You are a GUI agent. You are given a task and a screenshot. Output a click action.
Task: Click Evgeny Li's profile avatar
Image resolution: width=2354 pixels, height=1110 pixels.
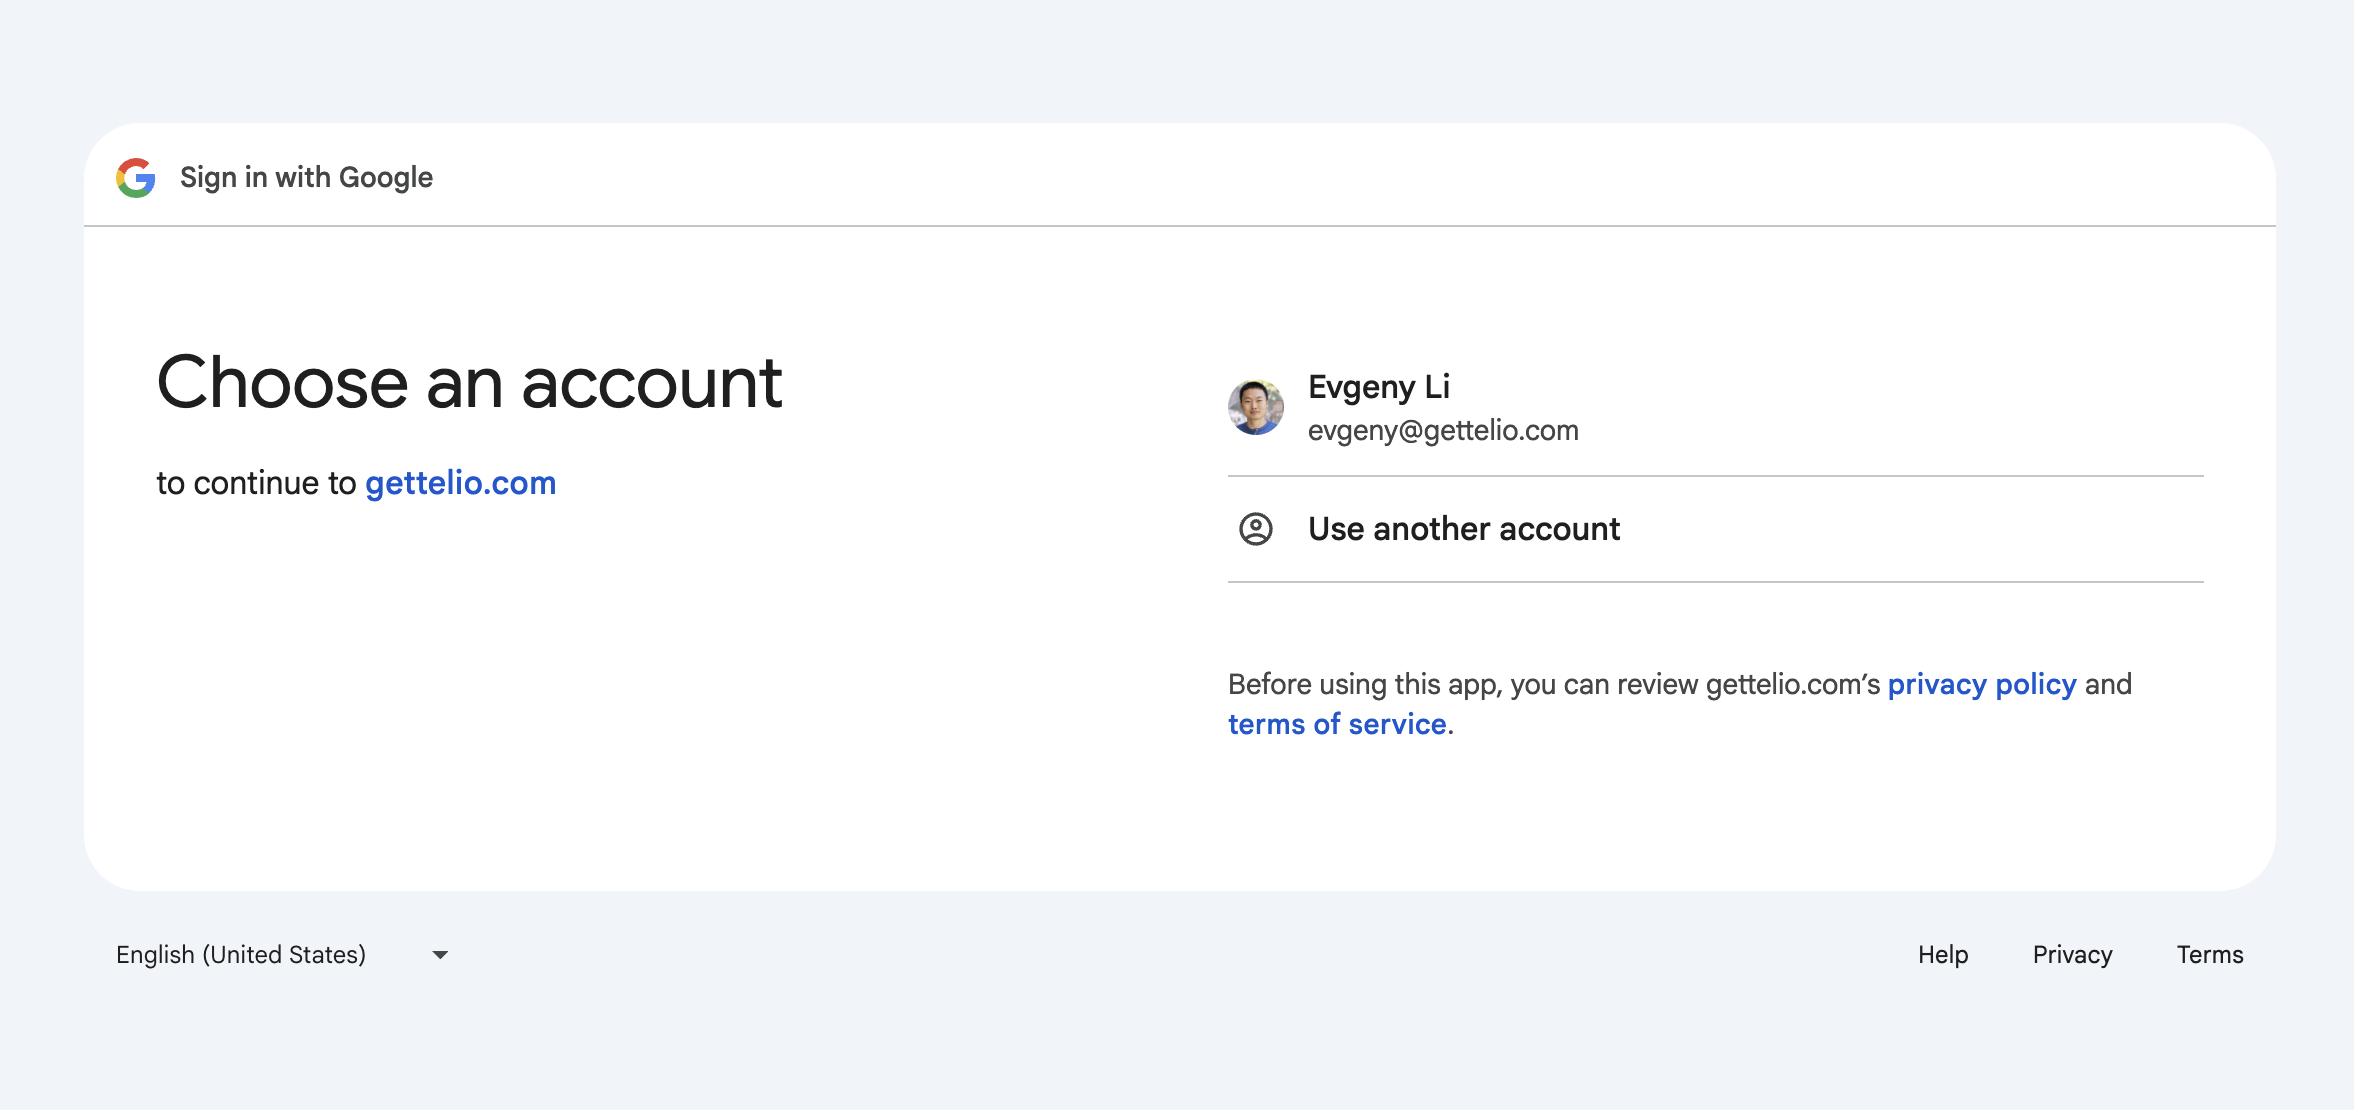tap(1255, 407)
